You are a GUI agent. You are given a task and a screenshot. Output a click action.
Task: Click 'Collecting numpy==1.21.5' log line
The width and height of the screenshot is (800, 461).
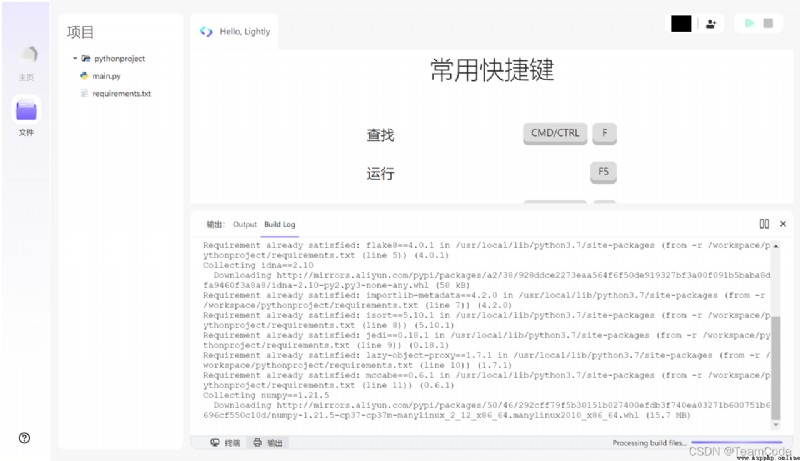pyautogui.click(x=266, y=395)
